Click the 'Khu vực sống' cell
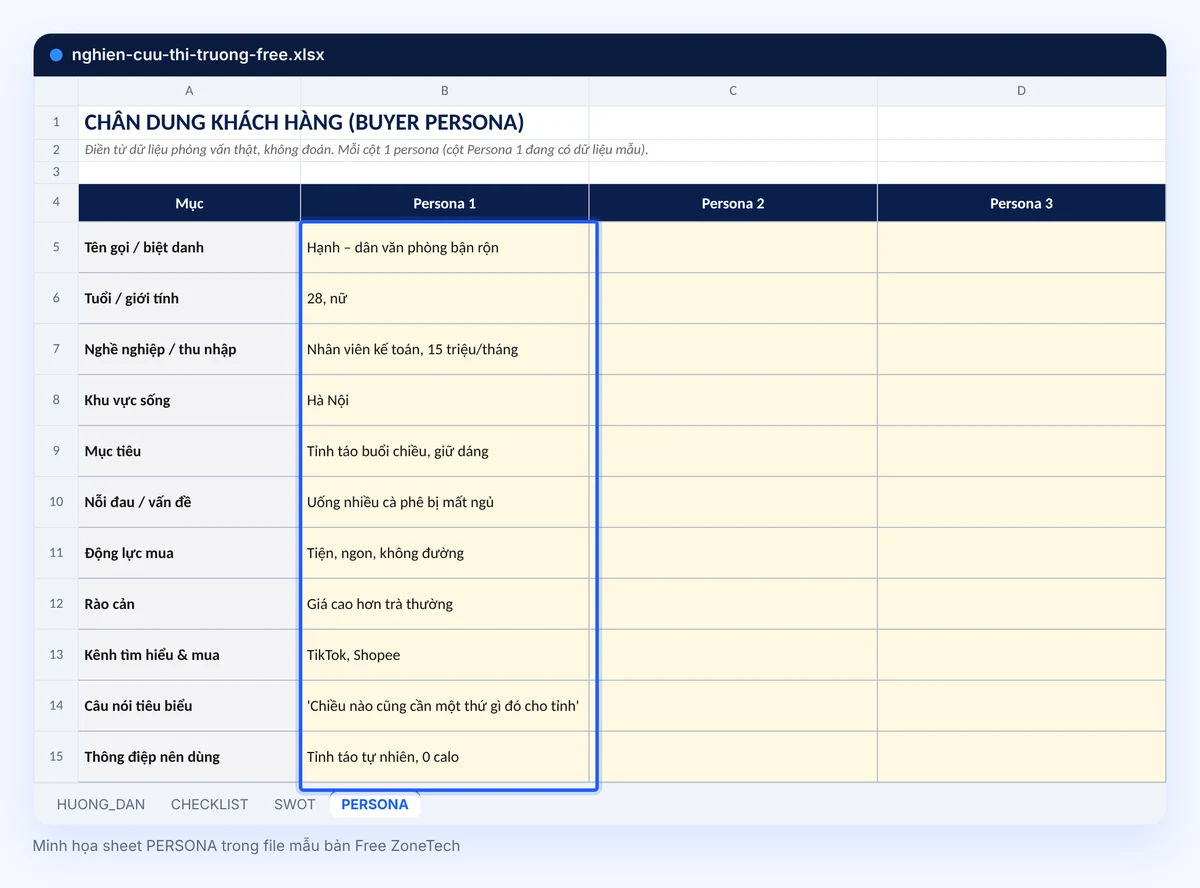Viewport: 1200px width, 888px height. (189, 400)
